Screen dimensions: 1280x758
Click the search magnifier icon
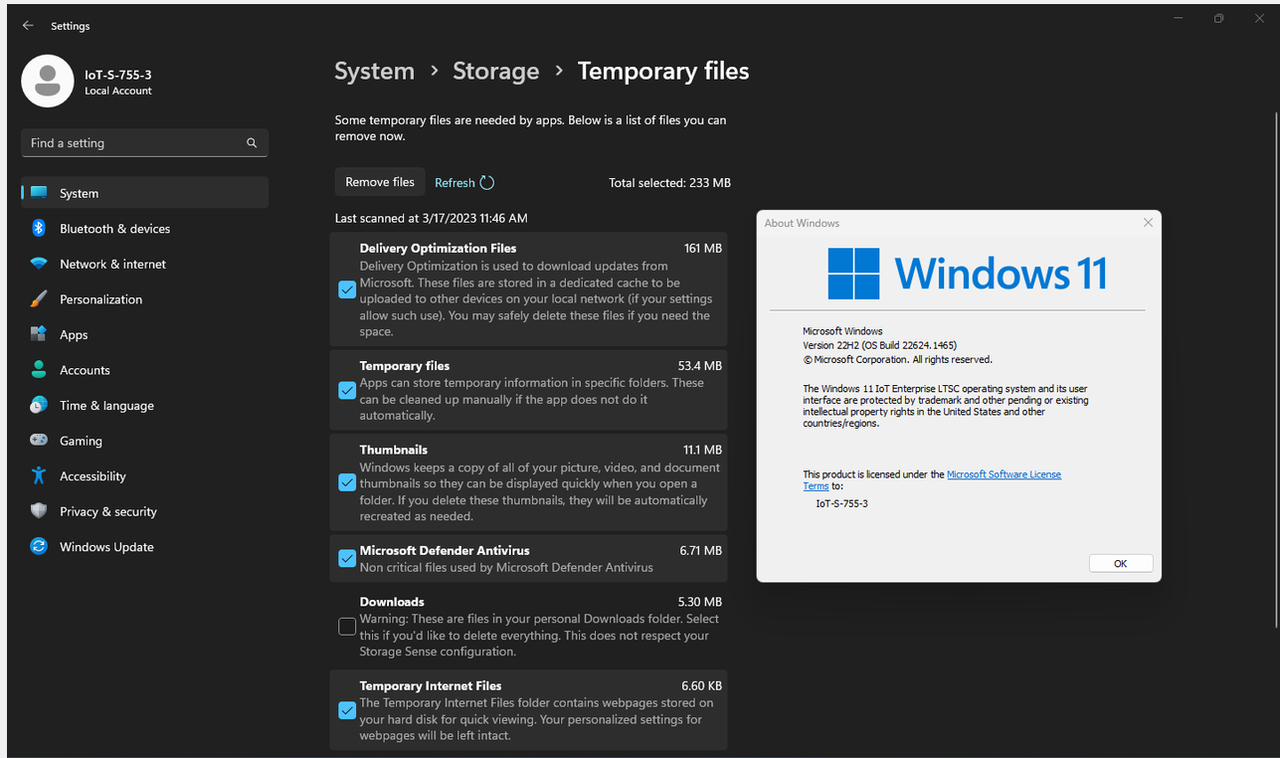(x=252, y=143)
